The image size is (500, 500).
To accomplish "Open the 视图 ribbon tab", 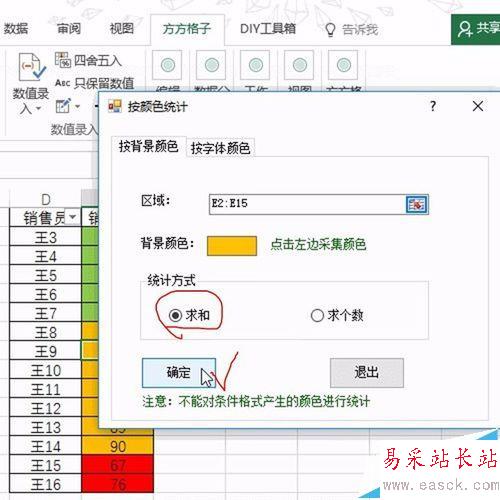I will tap(122, 29).
